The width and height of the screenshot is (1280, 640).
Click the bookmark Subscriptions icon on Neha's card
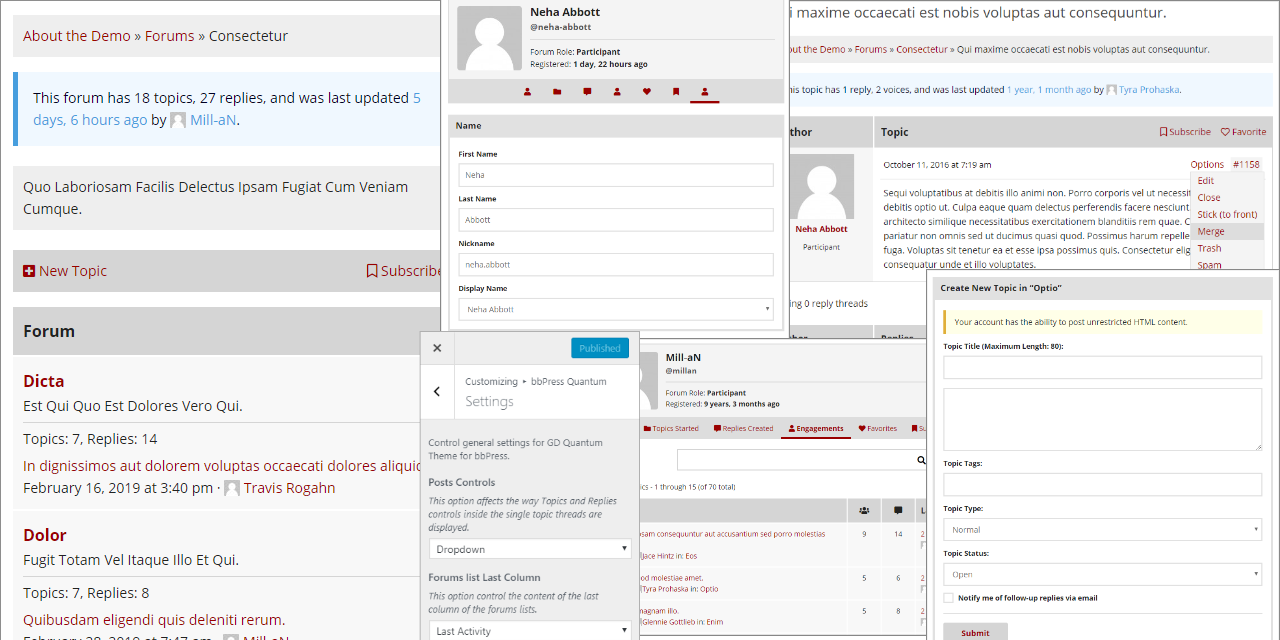point(676,90)
